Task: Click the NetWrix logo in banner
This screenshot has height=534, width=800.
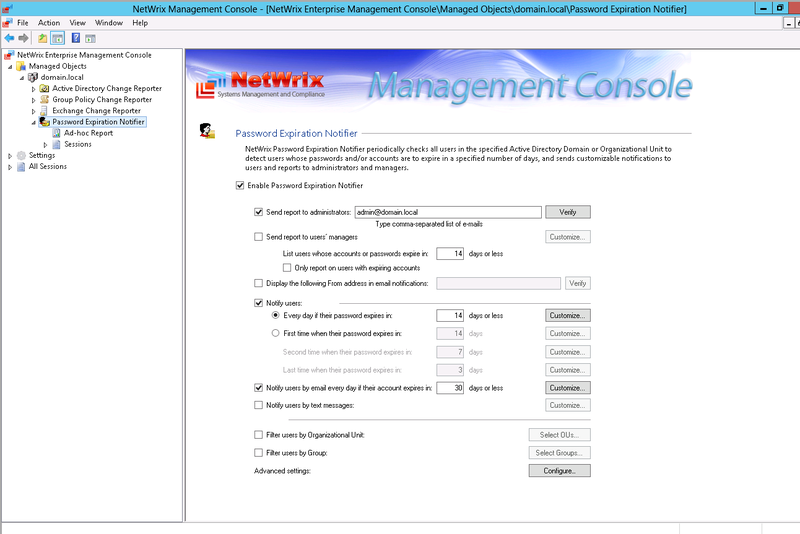Action: coord(260,84)
